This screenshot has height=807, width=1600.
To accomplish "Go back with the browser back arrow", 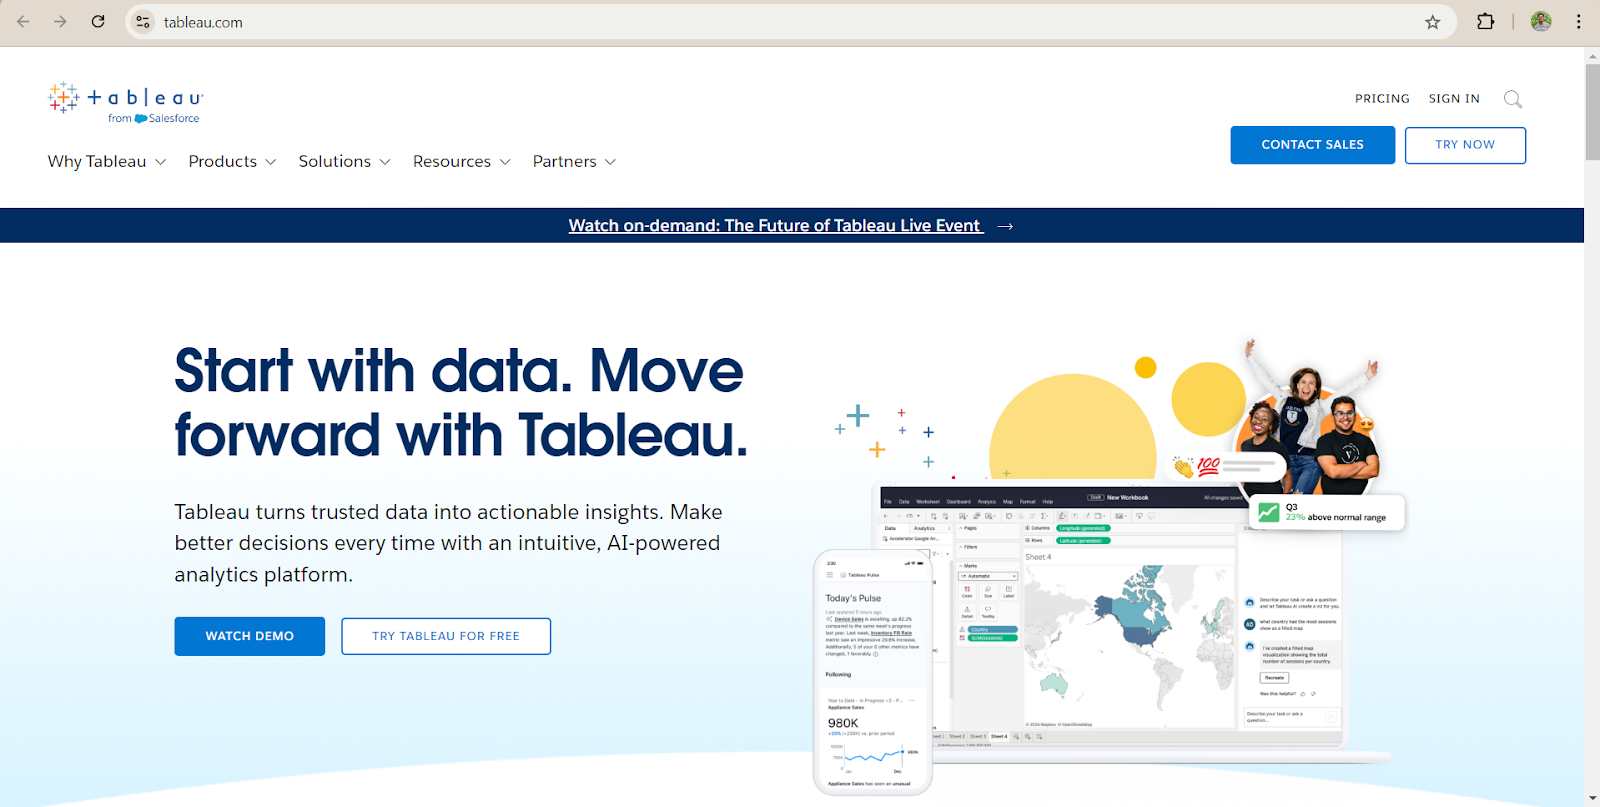I will [x=23, y=22].
